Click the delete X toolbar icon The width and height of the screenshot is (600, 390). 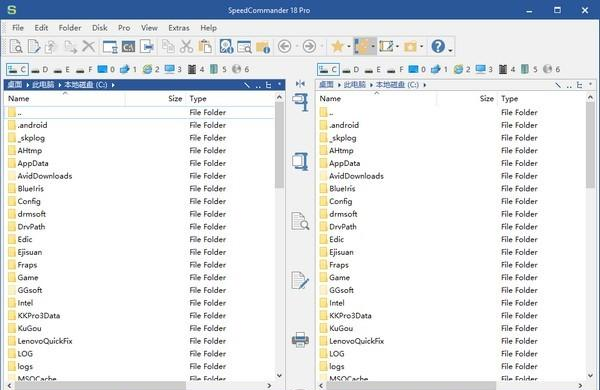pos(88,47)
